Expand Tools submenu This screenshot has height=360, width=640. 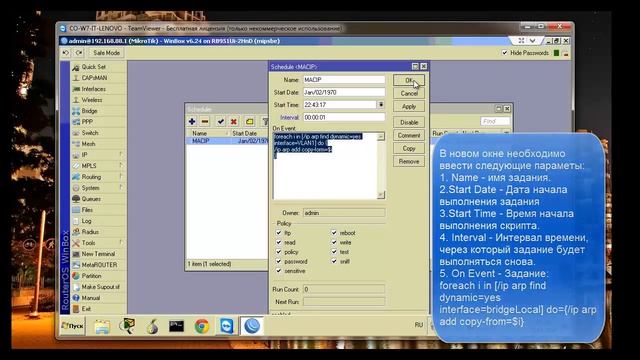pos(121,243)
